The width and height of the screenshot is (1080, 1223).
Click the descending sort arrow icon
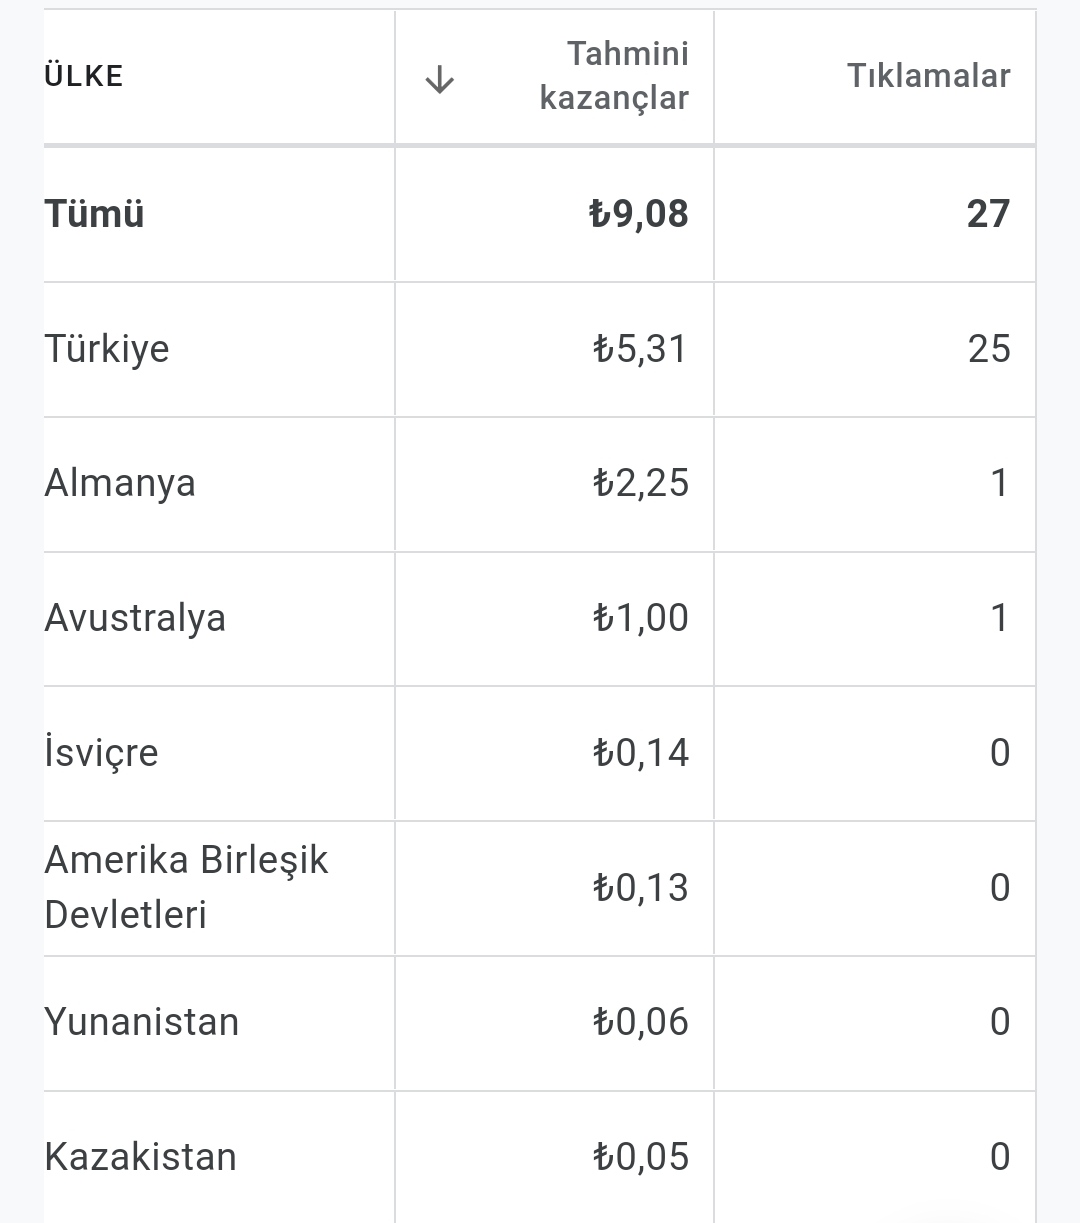440,80
